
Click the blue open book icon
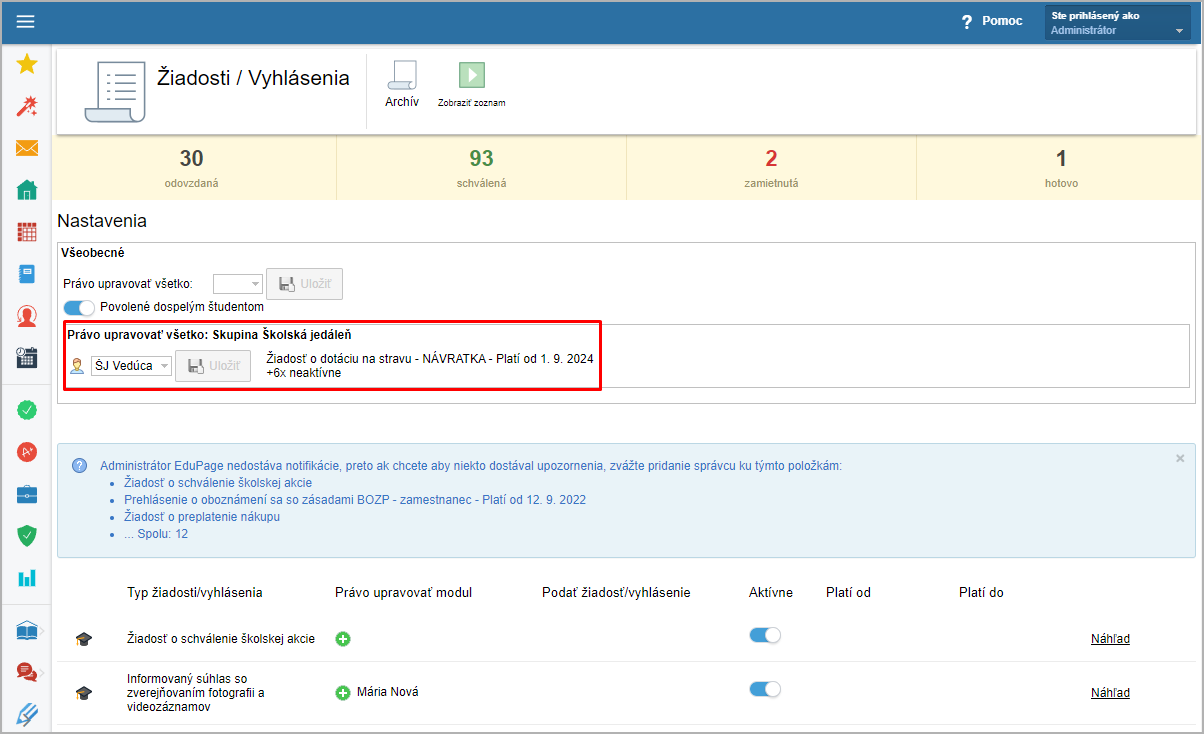point(27,630)
